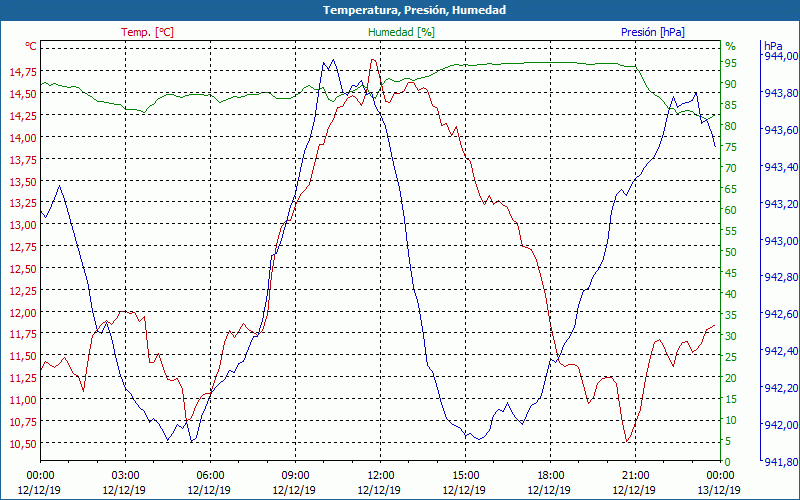This screenshot has height=500, width=800.
Task: Click humidity axis value 75
Action: coord(731,147)
